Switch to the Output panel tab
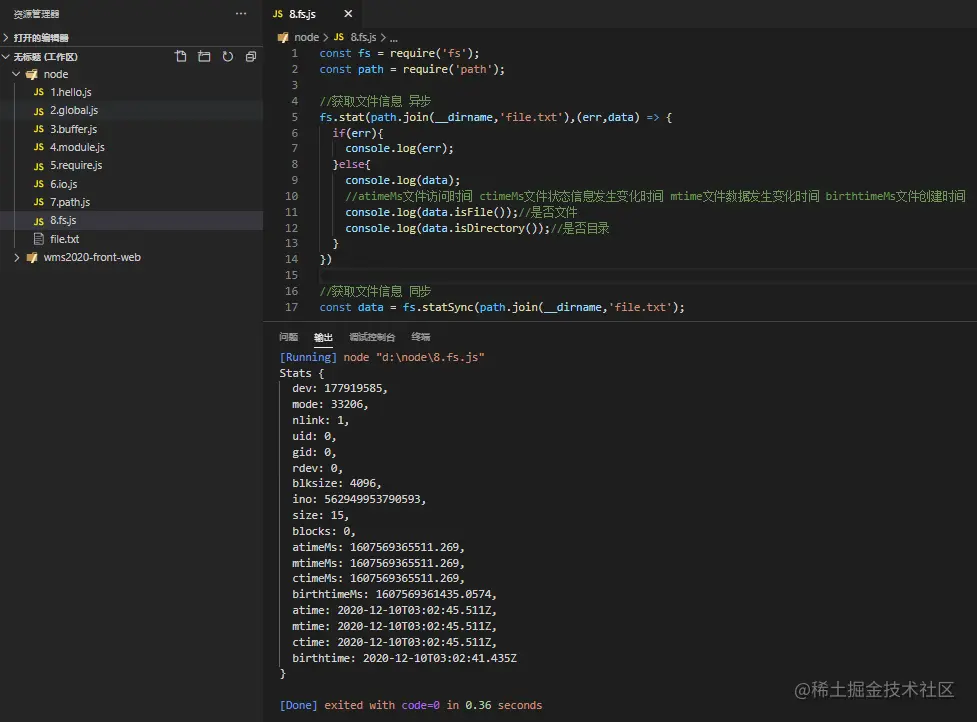This screenshot has width=977, height=722. 323,337
